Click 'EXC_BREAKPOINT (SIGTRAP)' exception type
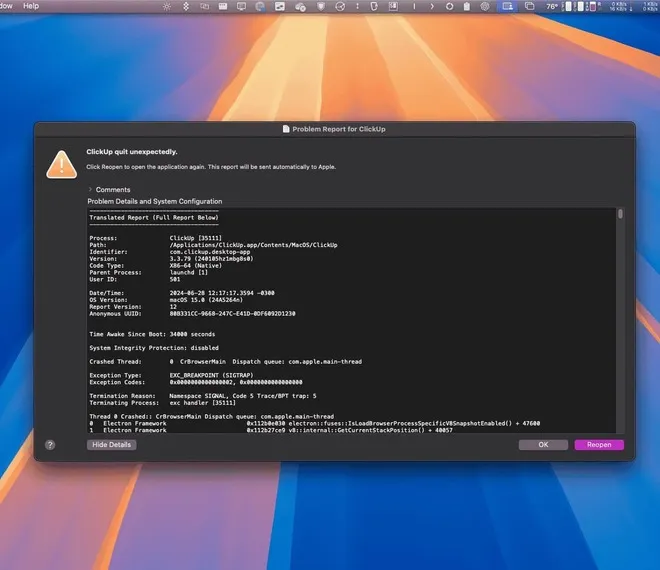This screenshot has width=660, height=570. (211, 375)
